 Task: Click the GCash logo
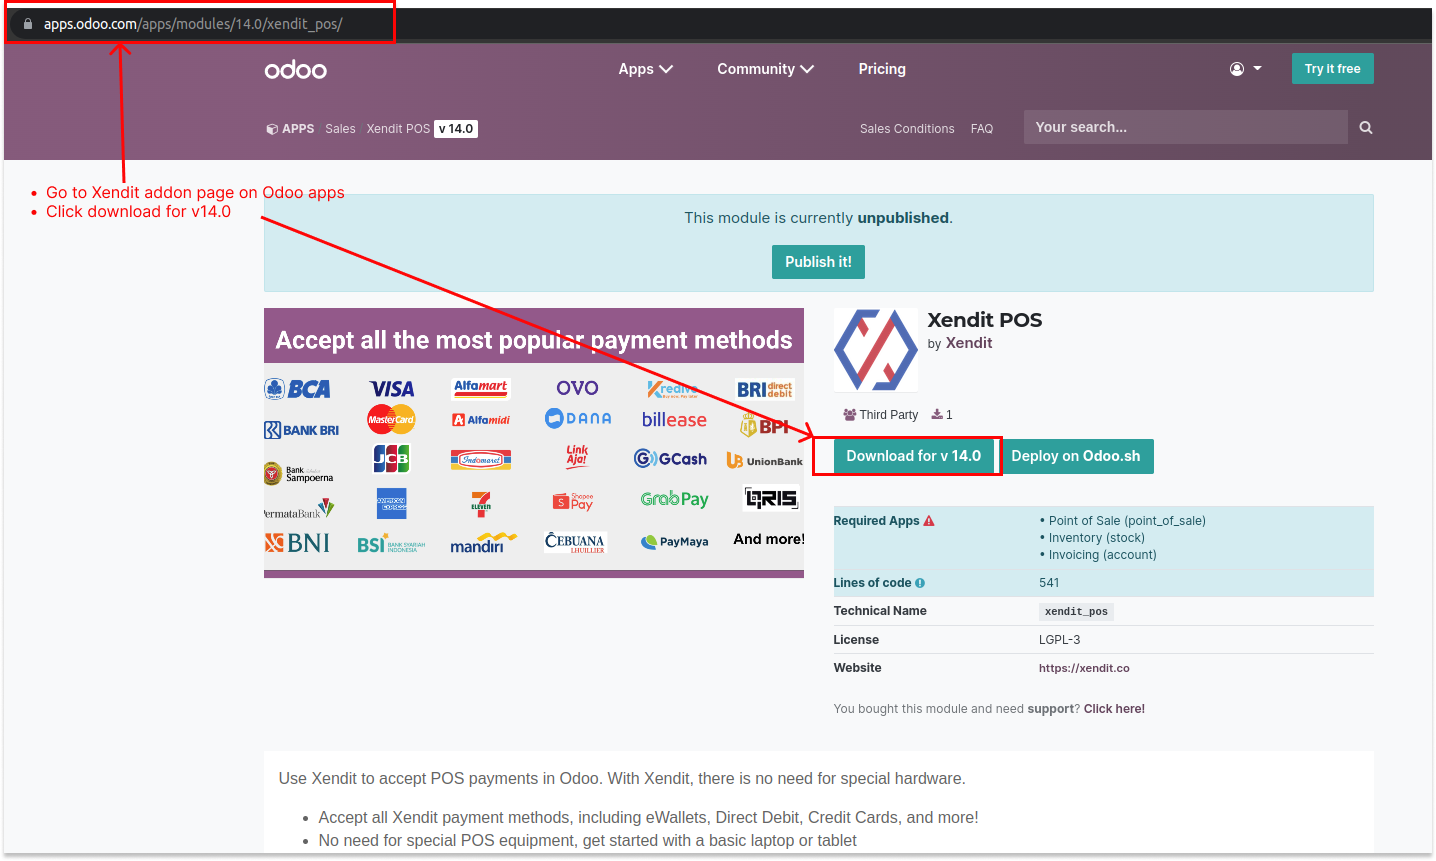(x=670, y=459)
